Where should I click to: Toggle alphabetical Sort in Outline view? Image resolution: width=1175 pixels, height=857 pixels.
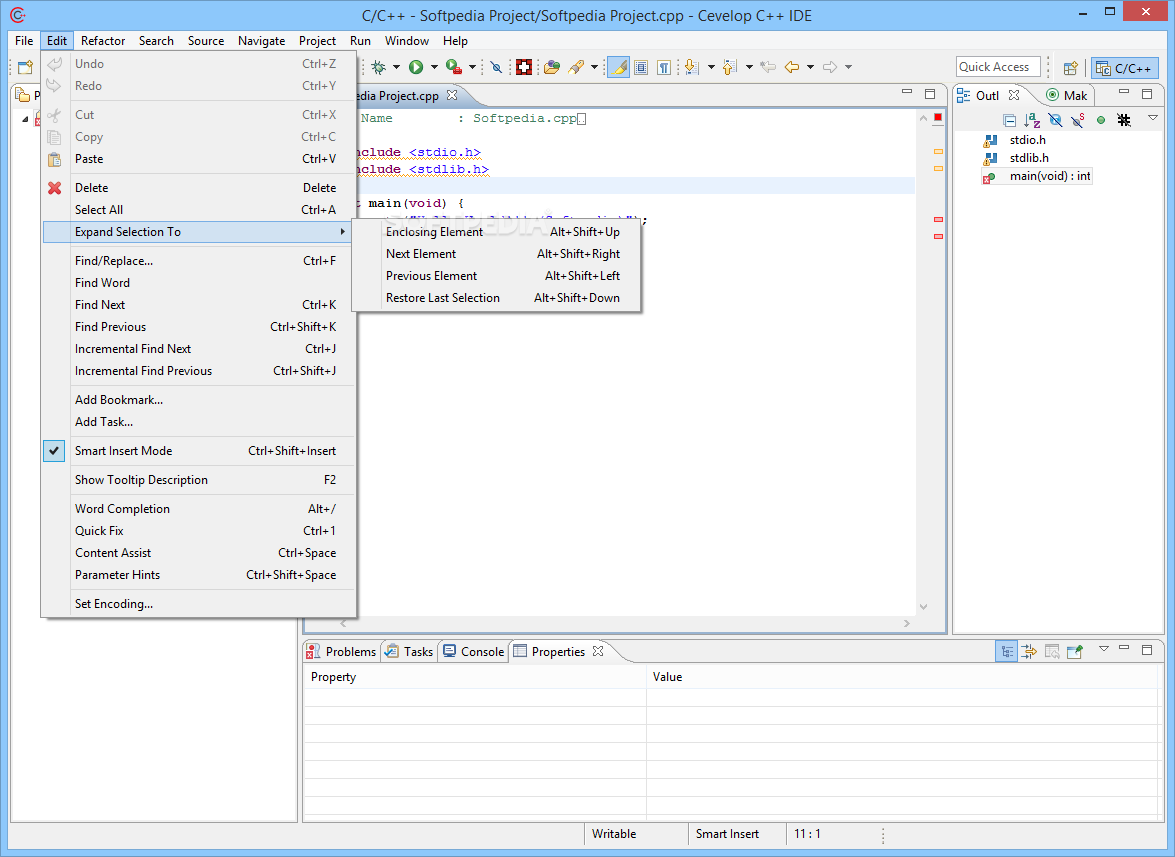coord(1033,120)
